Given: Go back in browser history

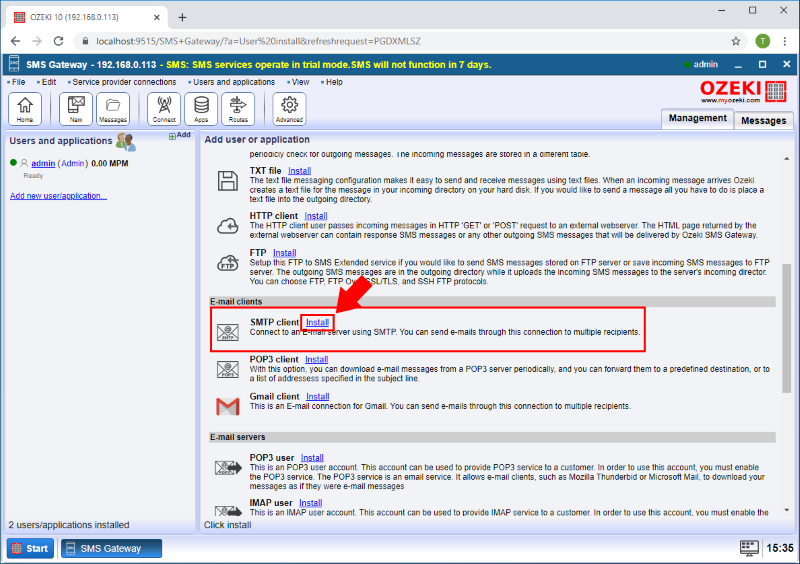Looking at the screenshot, I should click(x=15, y=41).
